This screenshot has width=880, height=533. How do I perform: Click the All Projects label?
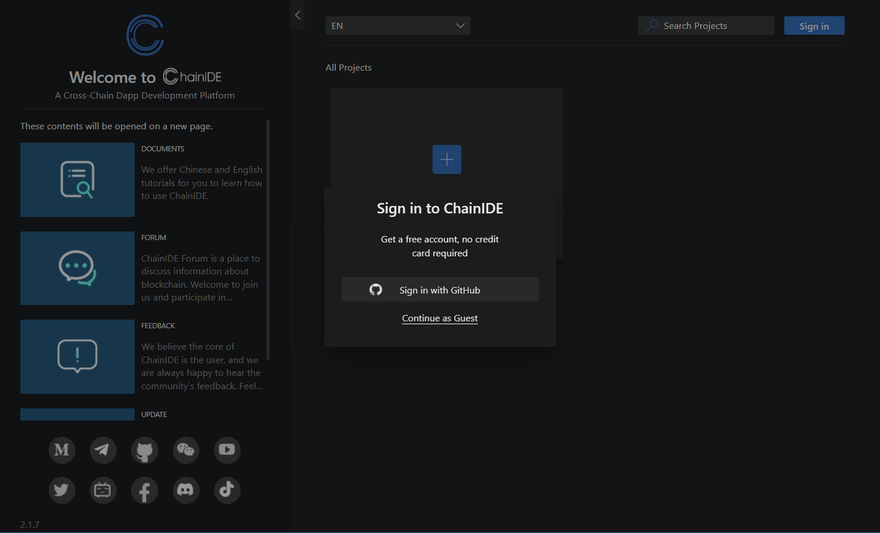point(349,67)
